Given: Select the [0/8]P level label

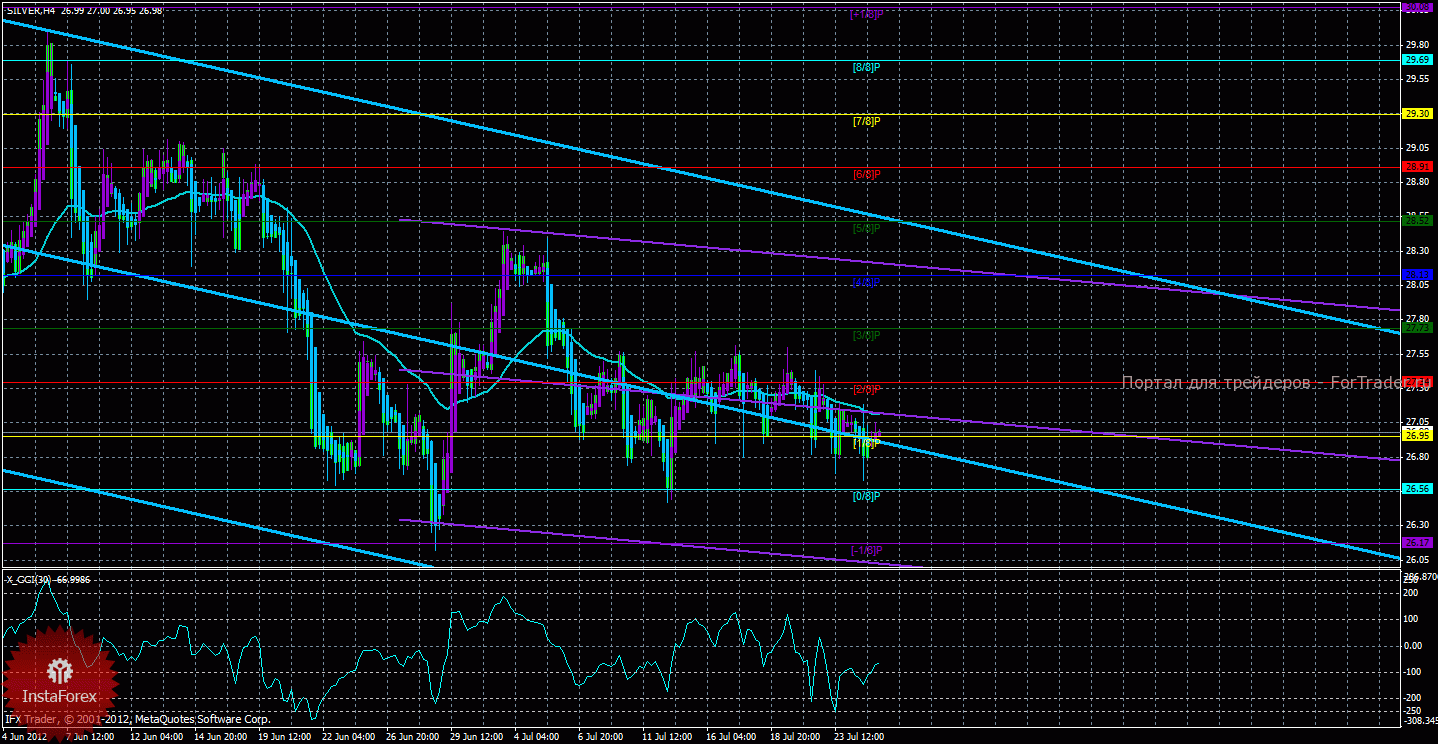Looking at the screenshot, I should coord(866,496).
